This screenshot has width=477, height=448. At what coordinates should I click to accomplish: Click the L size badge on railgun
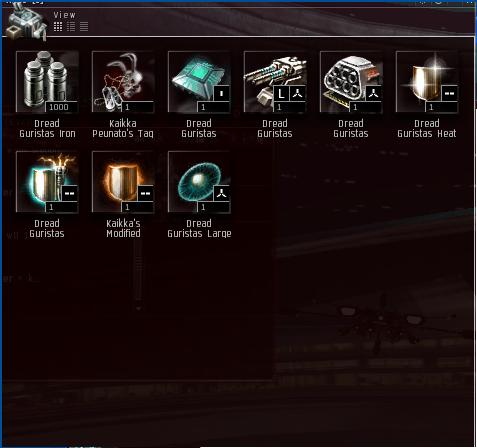[x=281, y=94]
